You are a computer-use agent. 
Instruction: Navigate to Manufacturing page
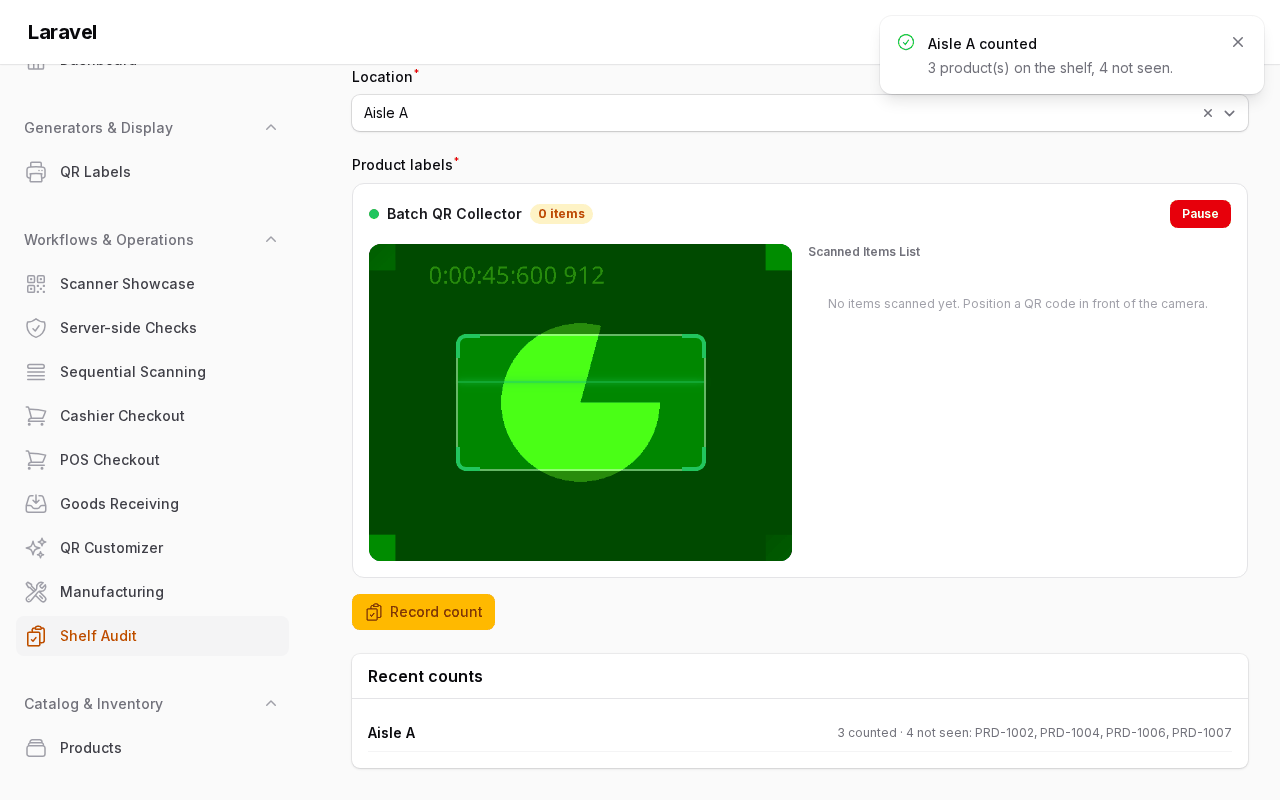(x=152, y=592)
